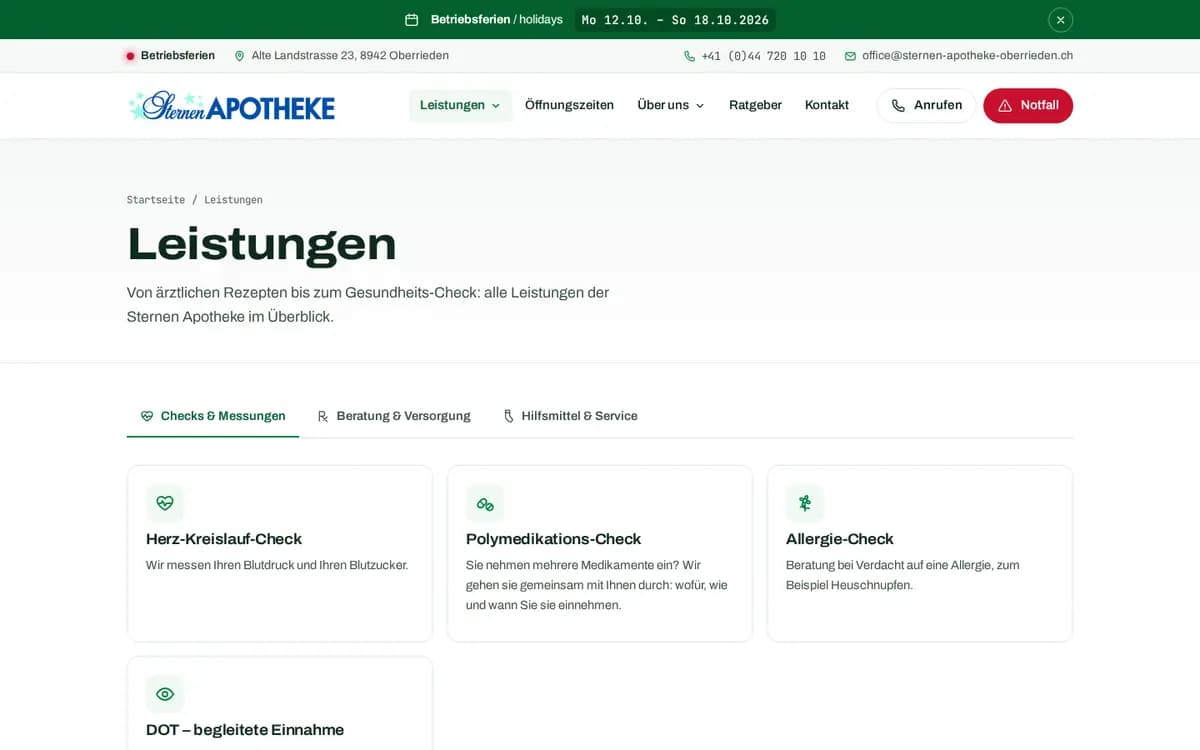Click the phone icon beside +41 number
The image size is (1200, 750).
(689, 56)
